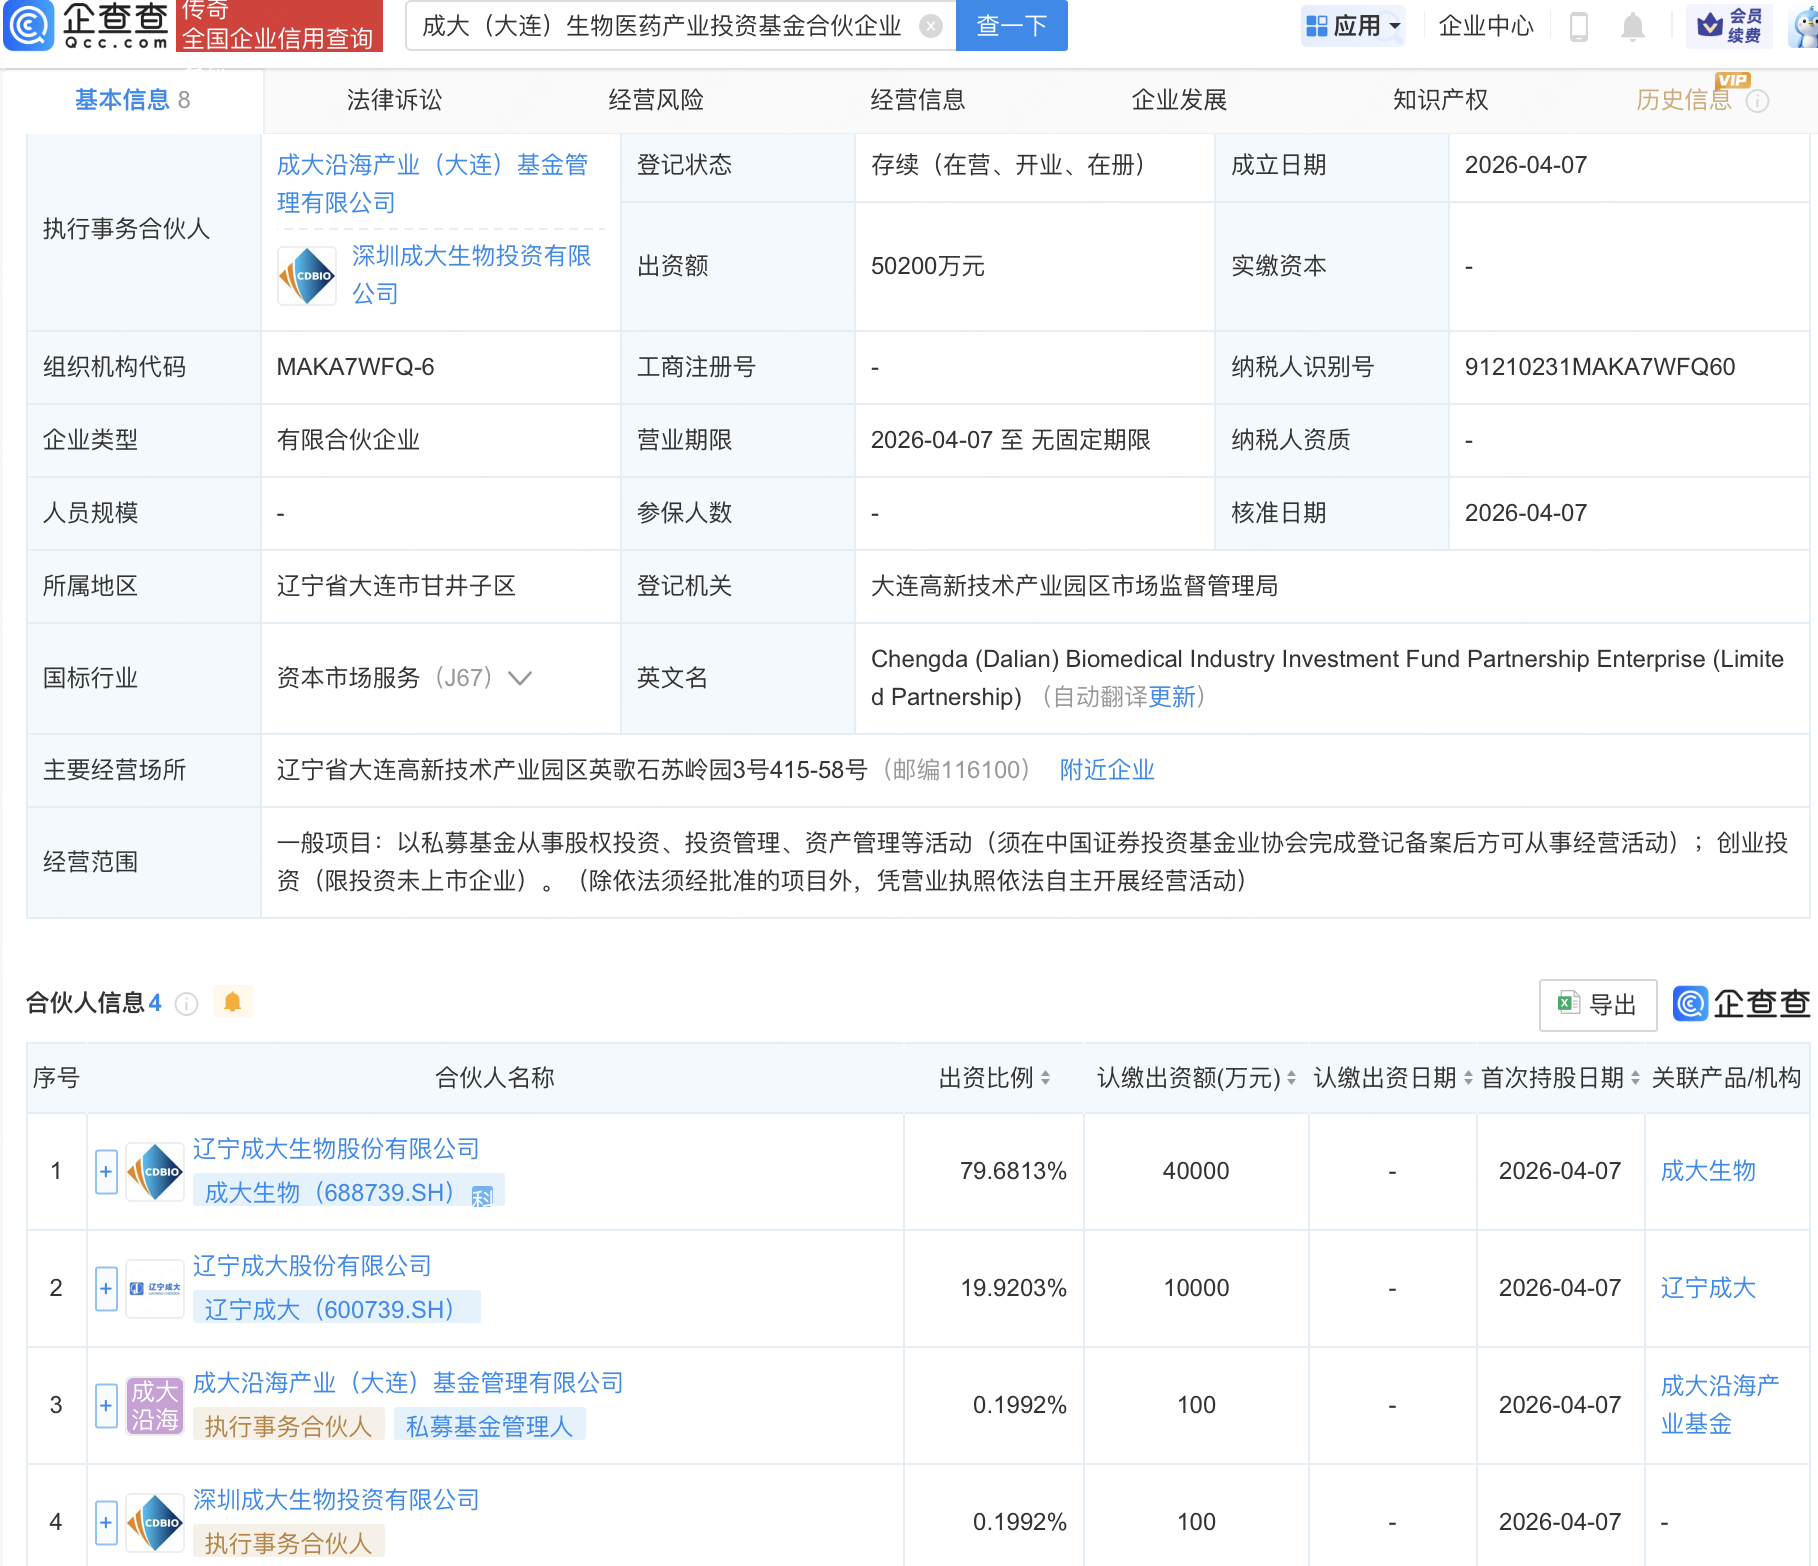This screenshot has height=1566, width=1818.
Task: Switch to the 法律诉讼 tab
Action: pyautogui.click(x=394, y=100)
